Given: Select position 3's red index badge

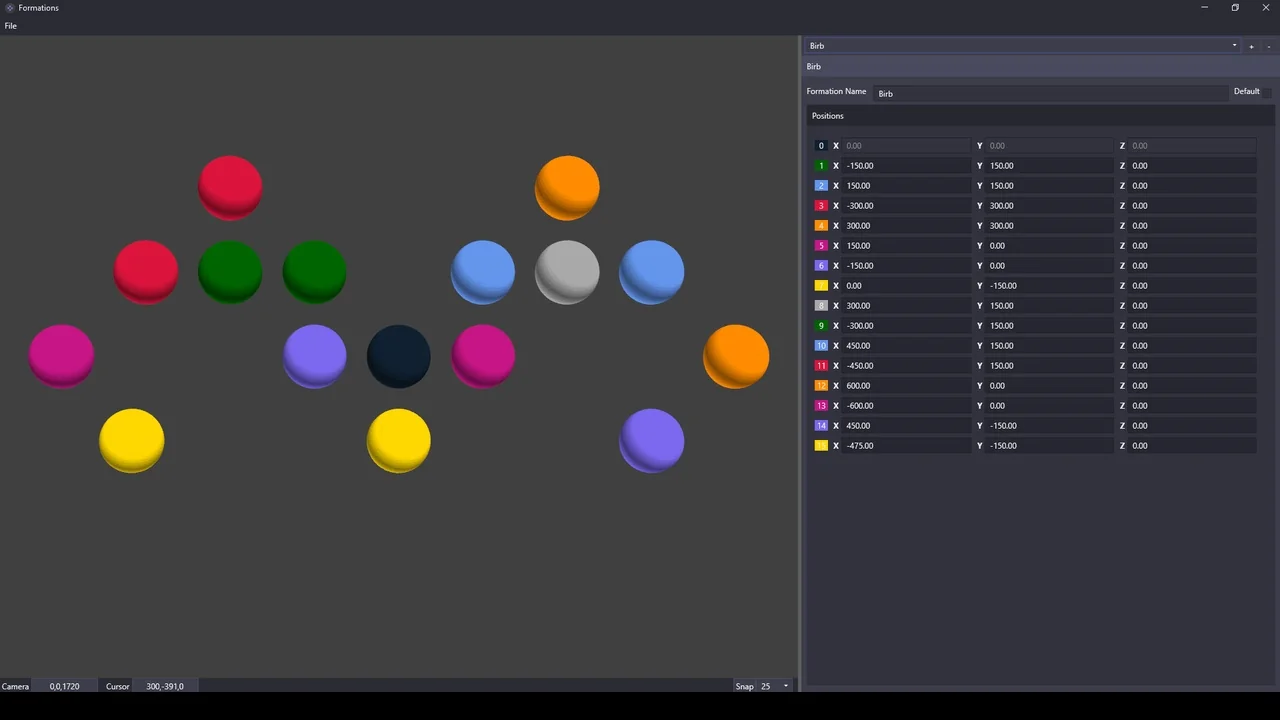Looking at the screenshot, I should (x=821, y=205).
